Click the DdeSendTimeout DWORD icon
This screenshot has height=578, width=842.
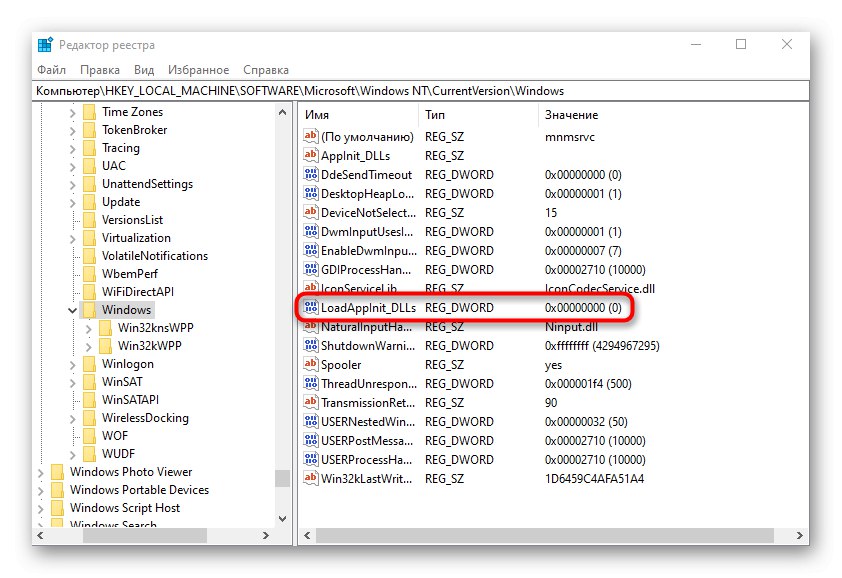pos(311,175)
